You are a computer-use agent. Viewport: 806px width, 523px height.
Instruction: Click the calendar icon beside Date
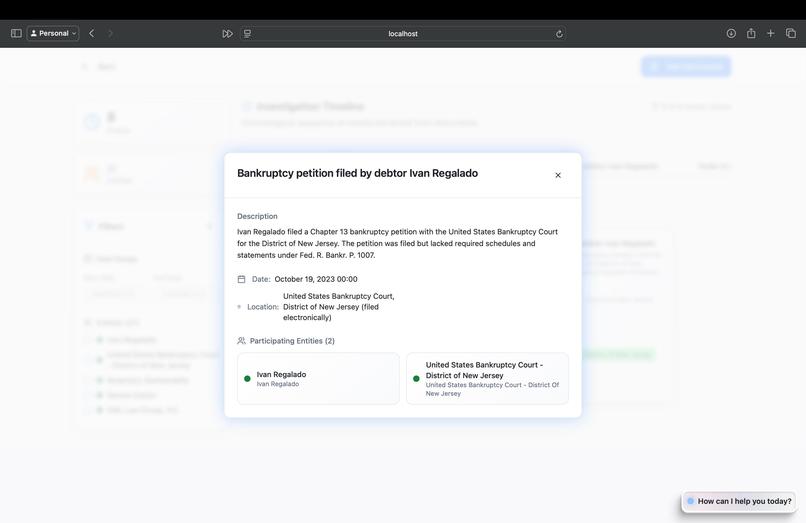(242, 279)
